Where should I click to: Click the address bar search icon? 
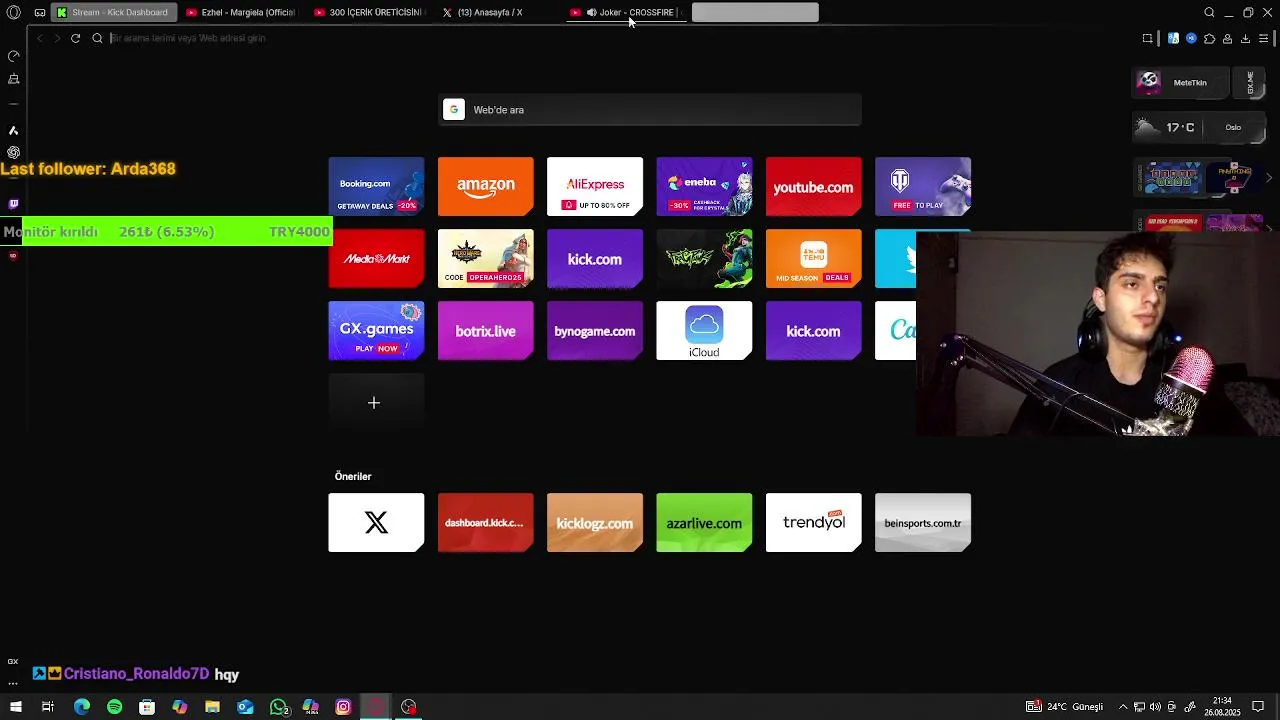click(97, 38)
